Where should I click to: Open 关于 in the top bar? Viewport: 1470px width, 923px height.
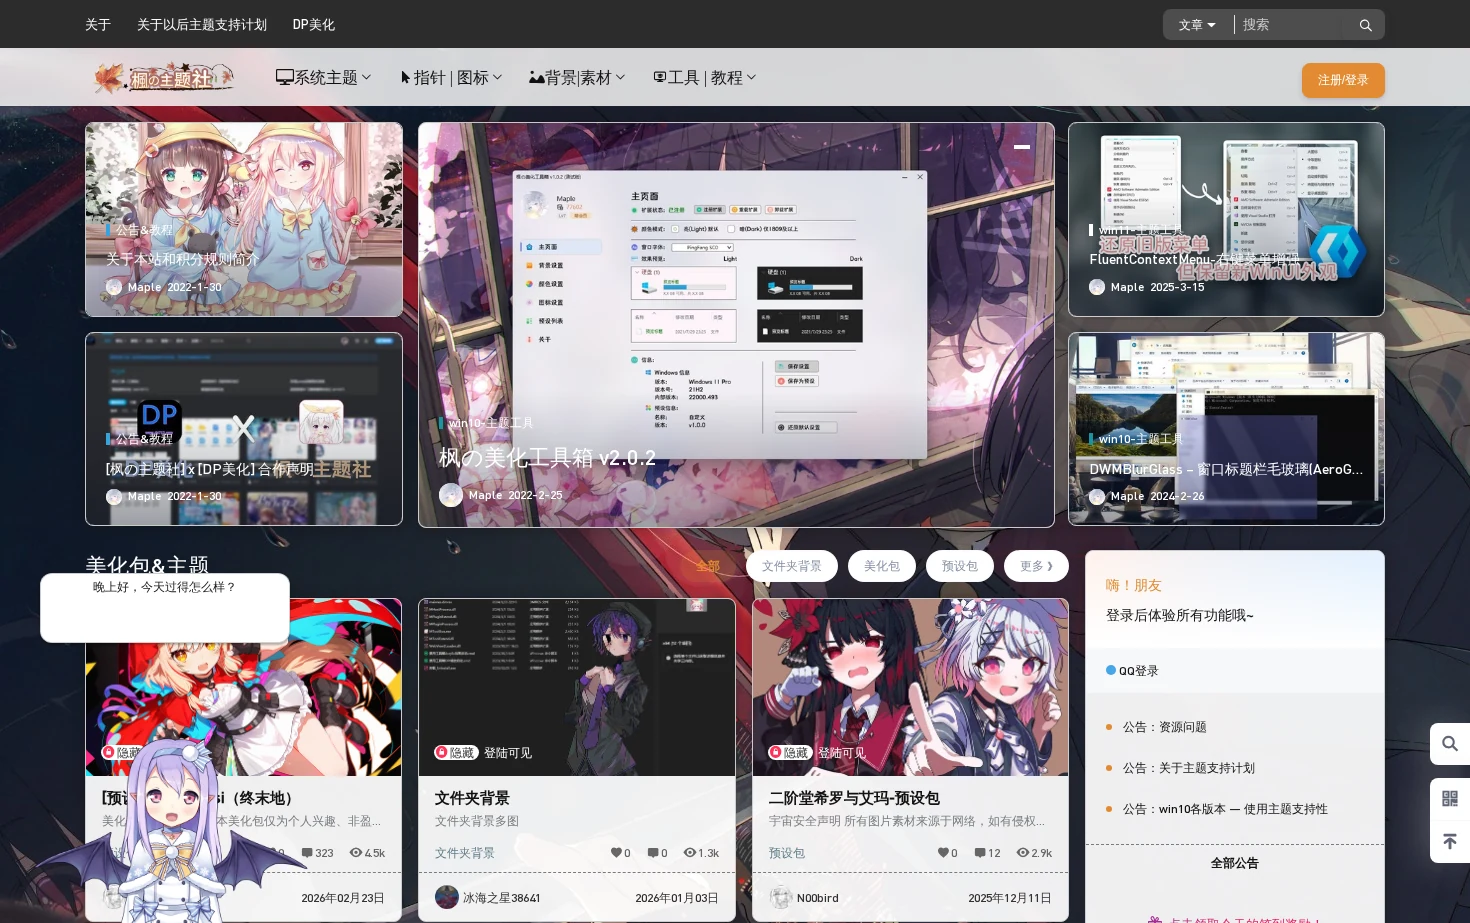tap(98, 24)
